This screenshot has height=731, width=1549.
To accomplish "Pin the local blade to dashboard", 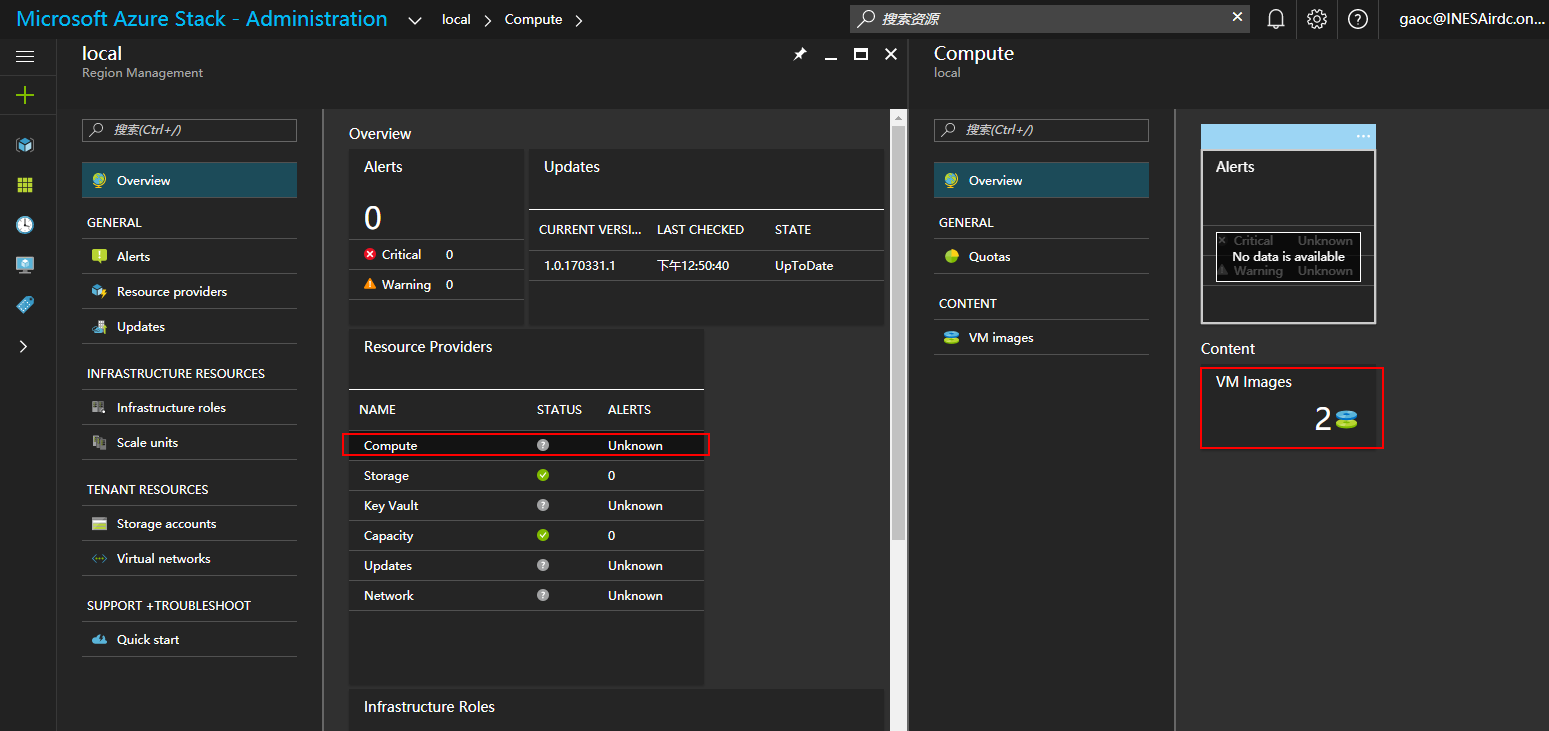I will tap(800, 55).
